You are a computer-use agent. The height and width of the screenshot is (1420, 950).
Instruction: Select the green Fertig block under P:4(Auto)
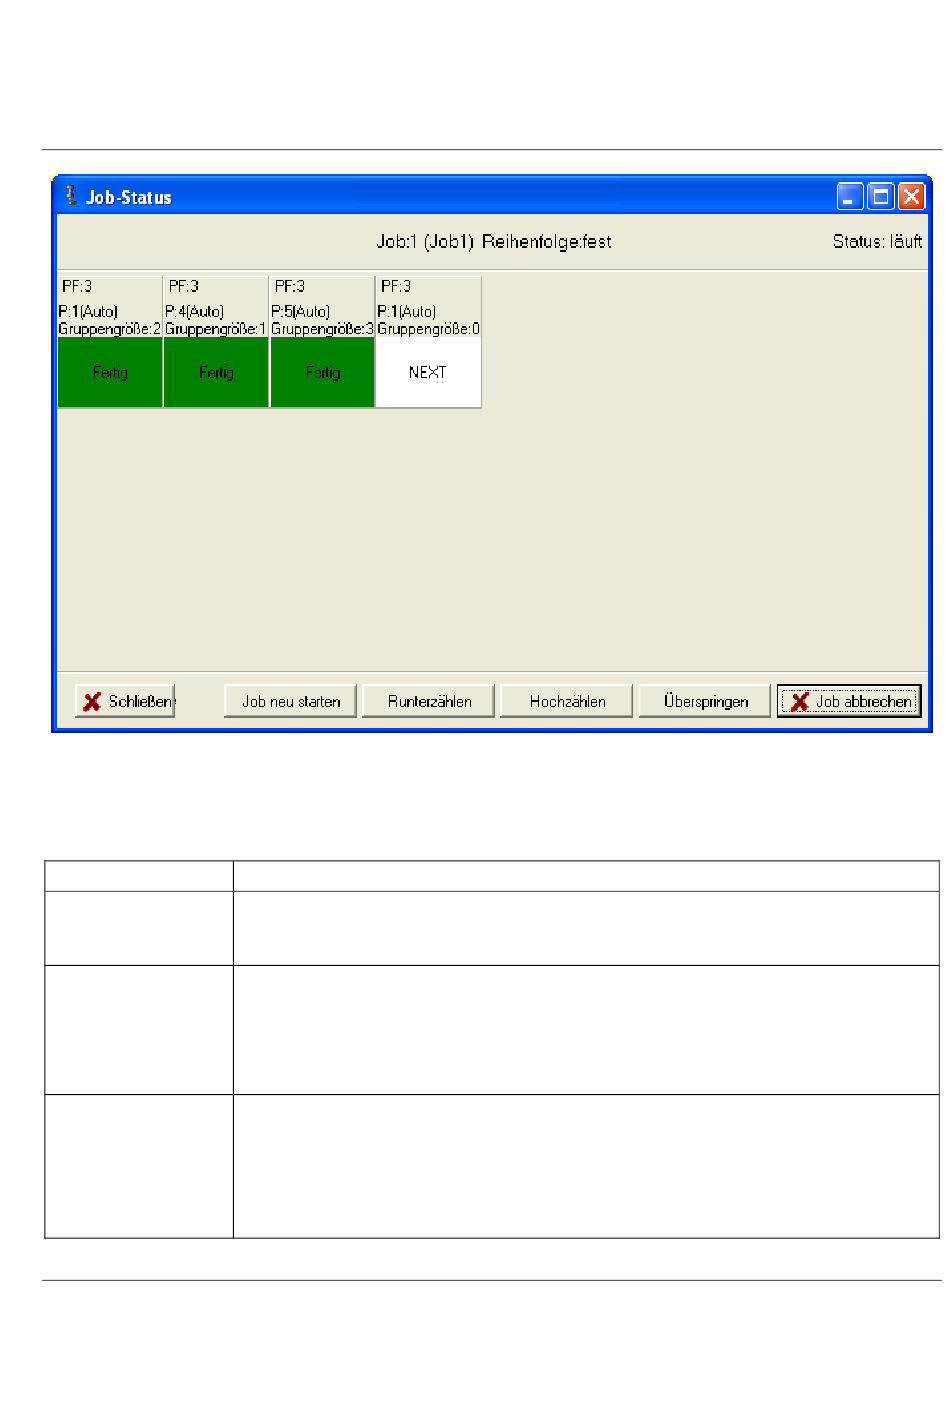pos(216,373)
